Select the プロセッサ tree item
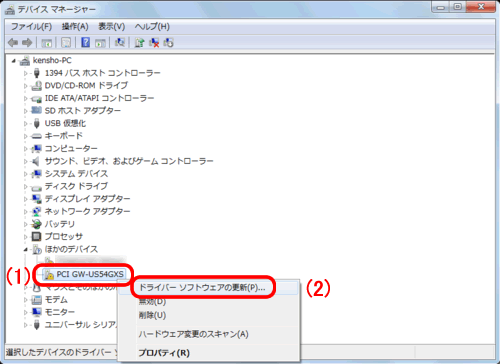The width and height of the screenshot is (500, 364). coord(64,237)
